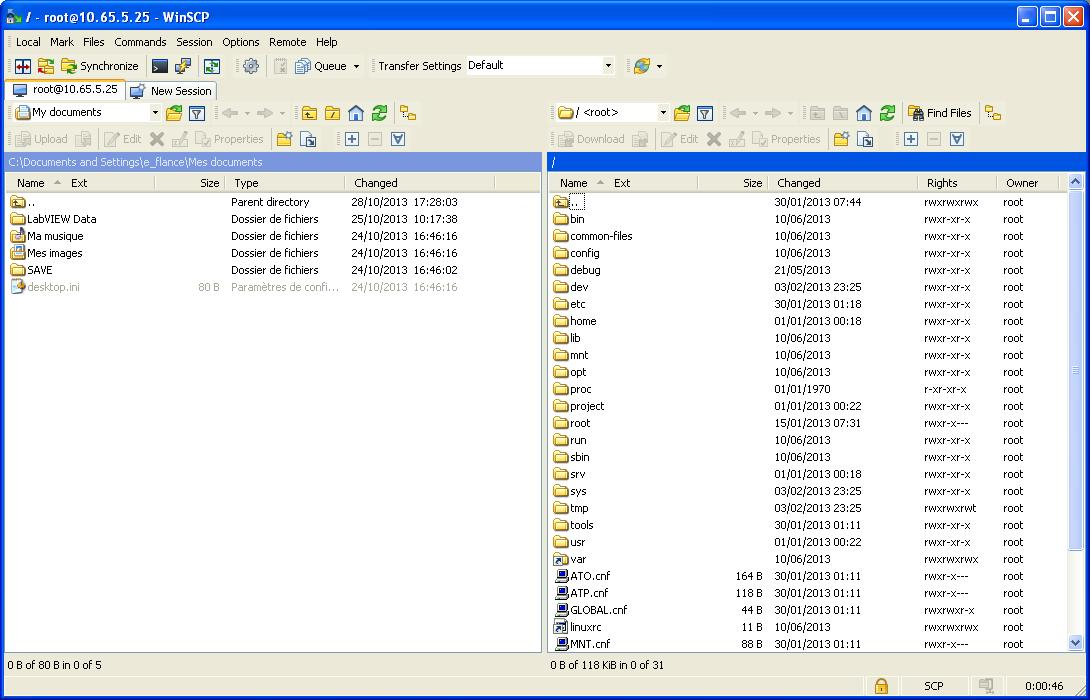Open the Transfer Settings Default combo box
This screenshot has width=1090, height=700.
click(x=541, y=65)
